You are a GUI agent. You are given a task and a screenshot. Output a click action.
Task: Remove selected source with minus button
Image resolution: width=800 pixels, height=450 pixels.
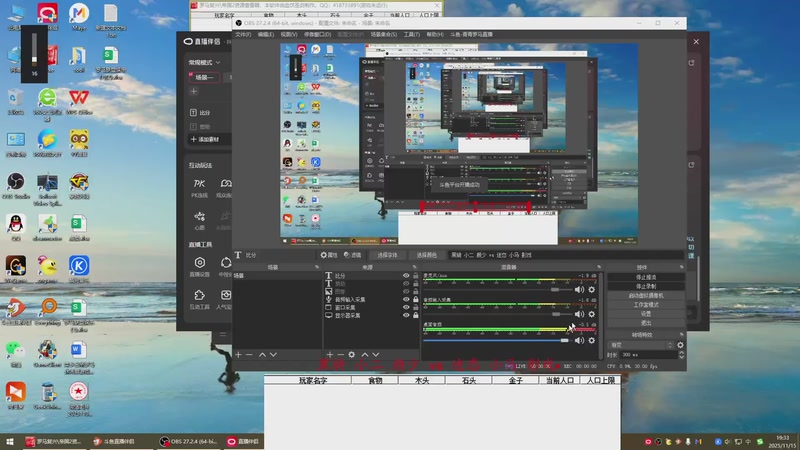[340, 355]
